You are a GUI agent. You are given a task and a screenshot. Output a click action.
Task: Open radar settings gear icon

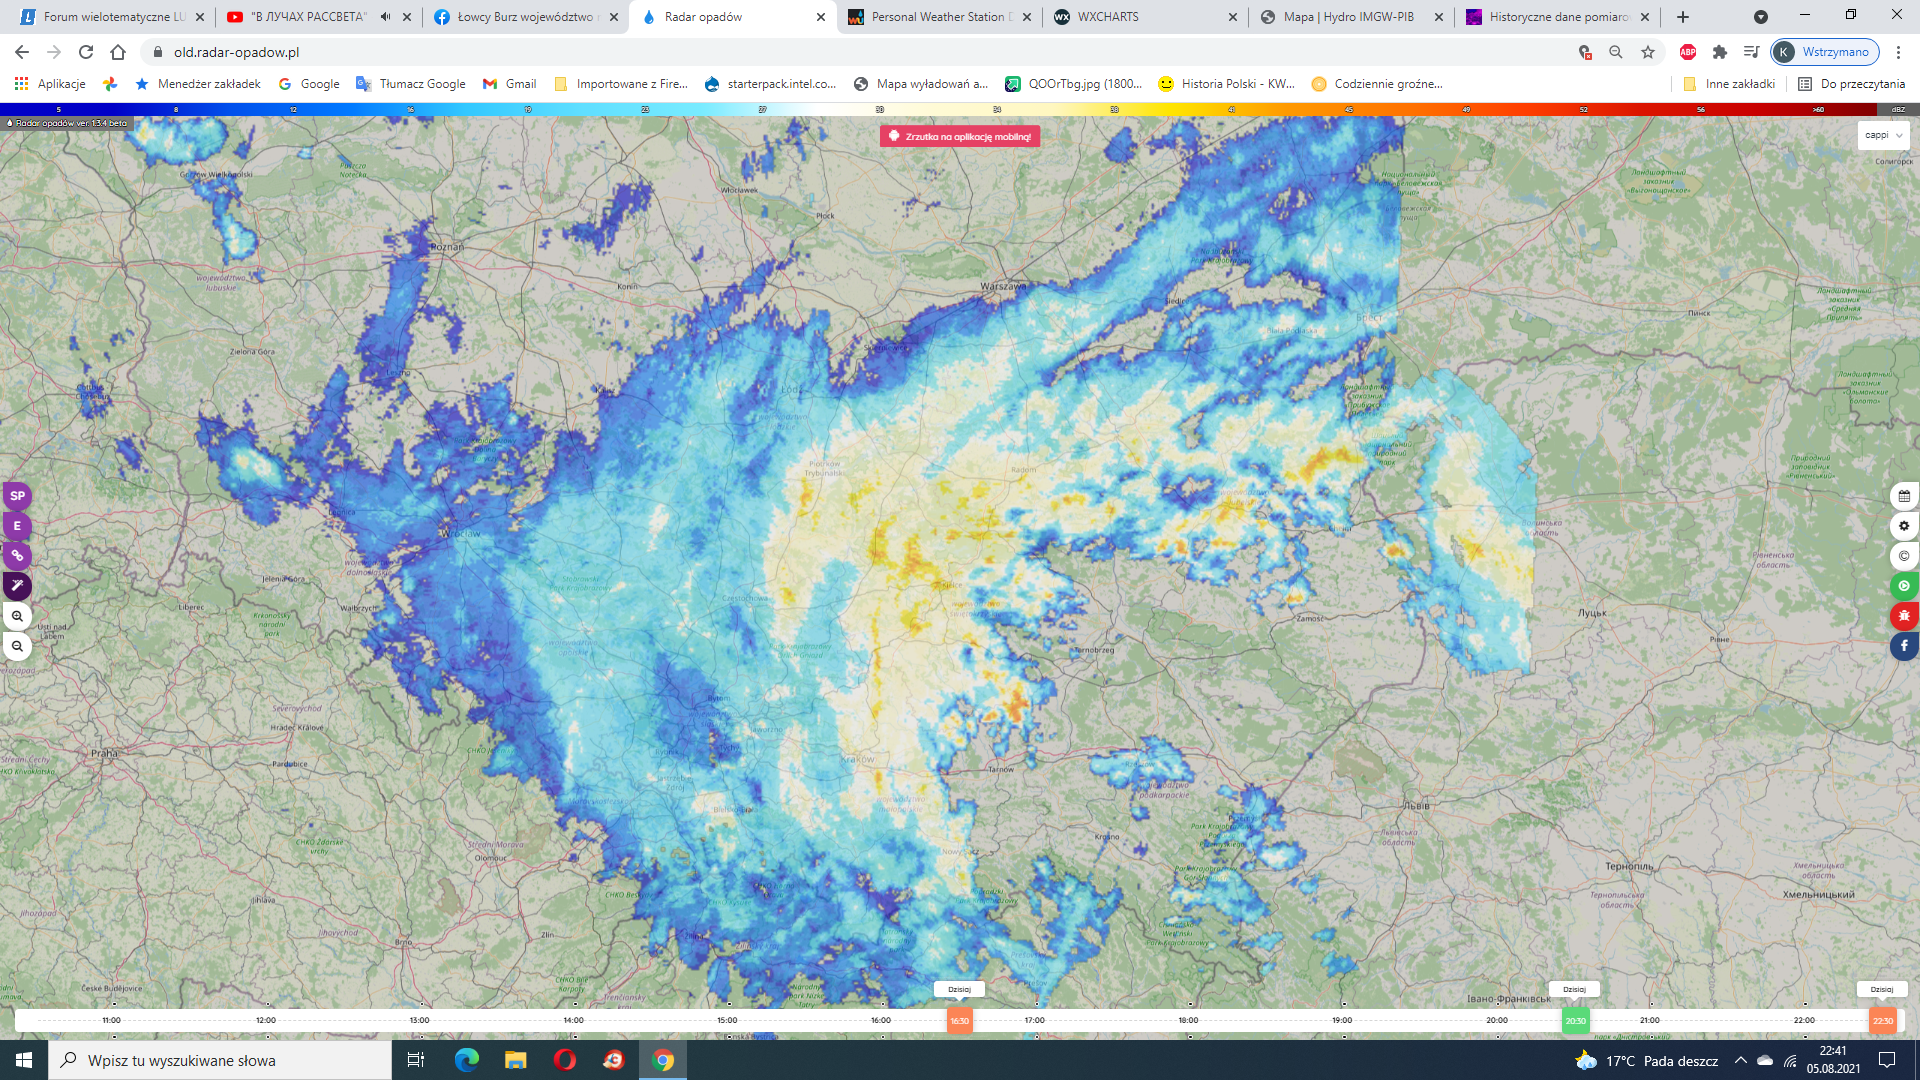1904,526
